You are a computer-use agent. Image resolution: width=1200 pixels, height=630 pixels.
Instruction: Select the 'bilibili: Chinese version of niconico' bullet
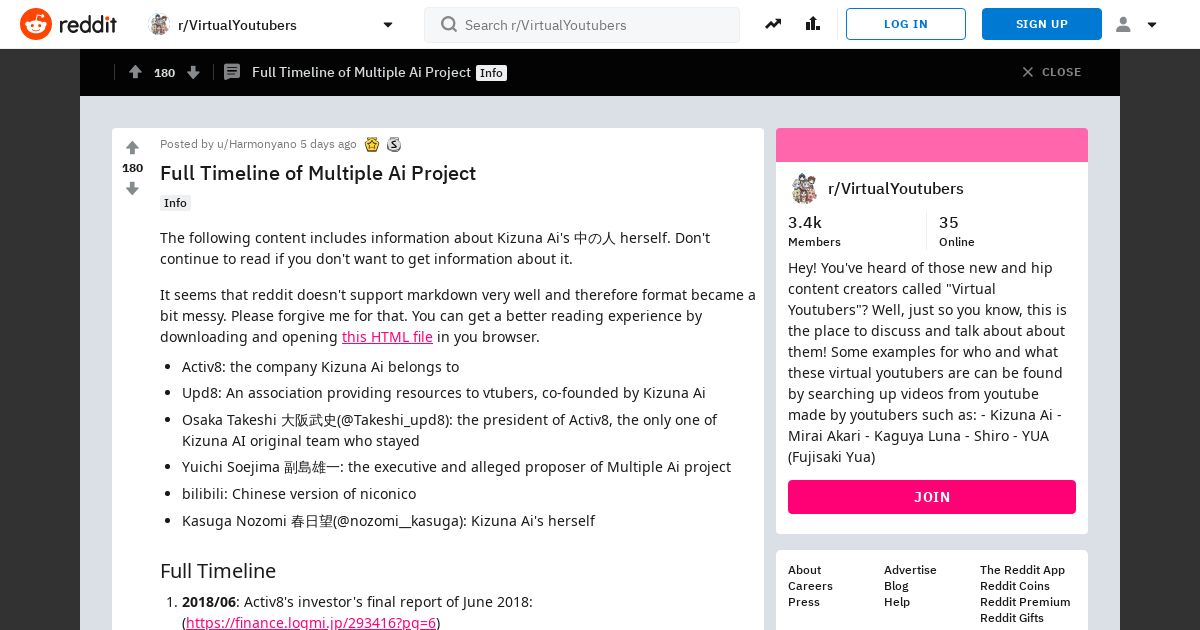click(299, 494)
